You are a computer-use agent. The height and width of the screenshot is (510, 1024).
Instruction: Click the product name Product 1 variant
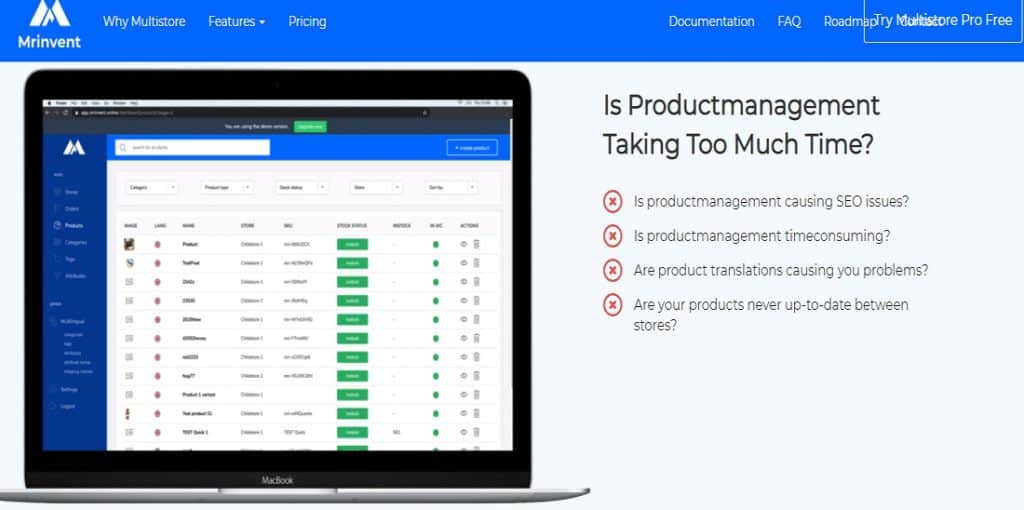(199, 395)
